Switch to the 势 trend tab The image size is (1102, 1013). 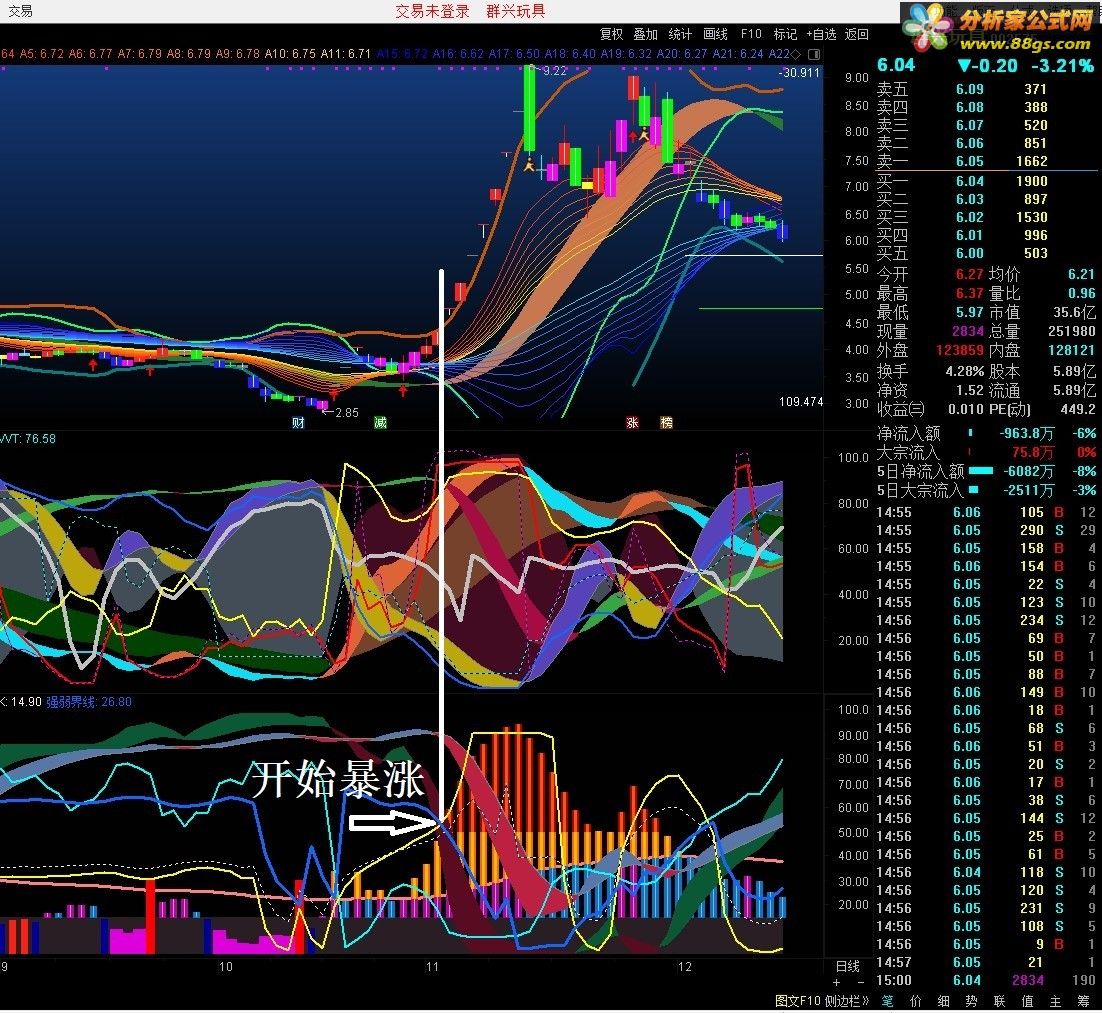971,1000
